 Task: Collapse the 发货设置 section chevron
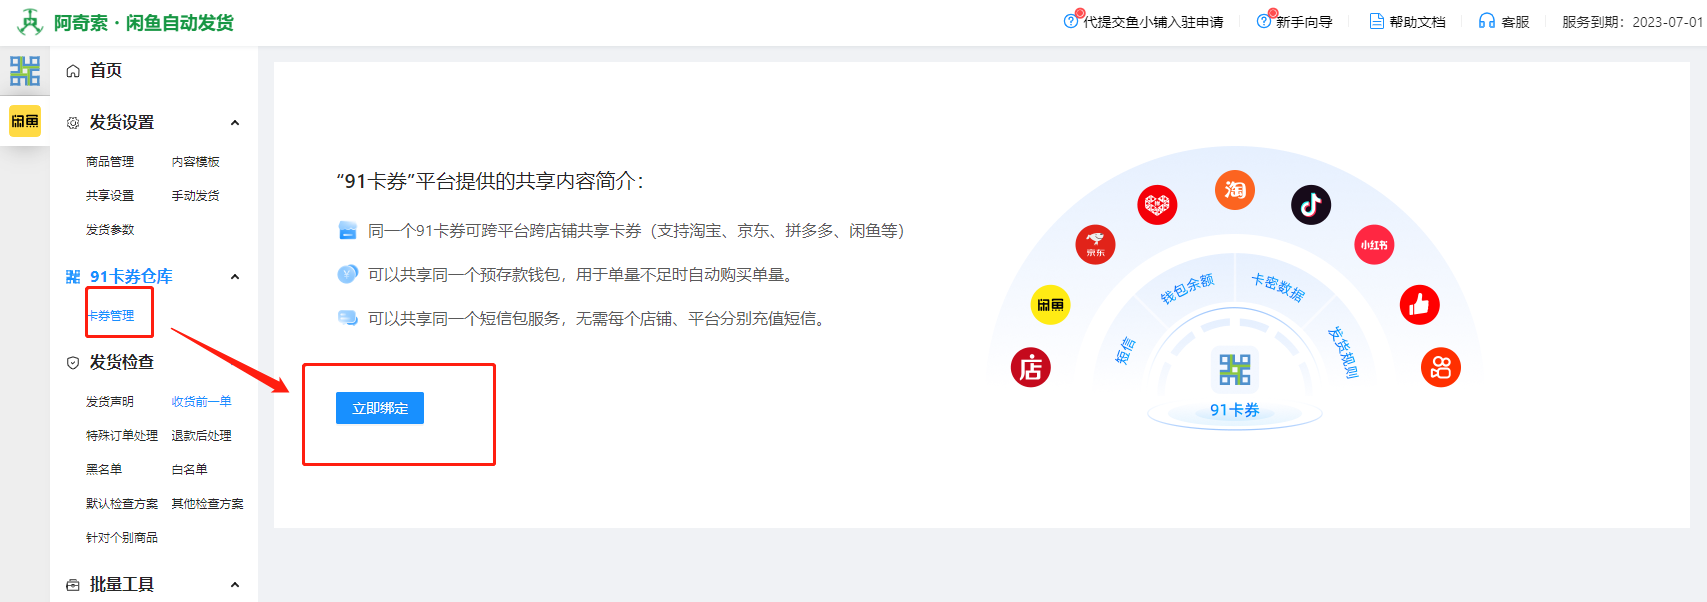[235, 123]
